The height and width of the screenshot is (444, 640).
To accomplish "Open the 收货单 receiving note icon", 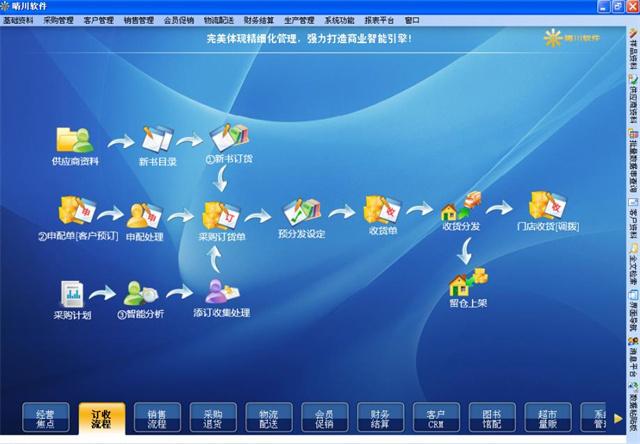I will (x=382, y=210).
